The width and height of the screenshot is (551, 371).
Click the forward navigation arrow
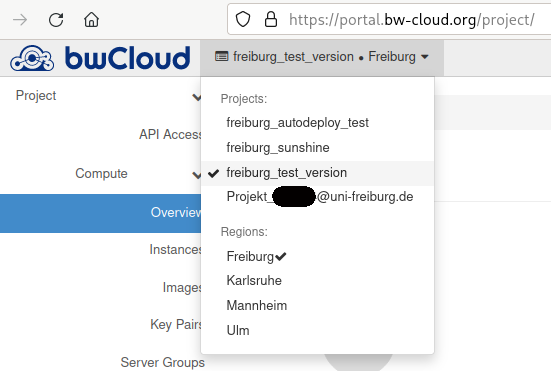click(x=20, y=20)
